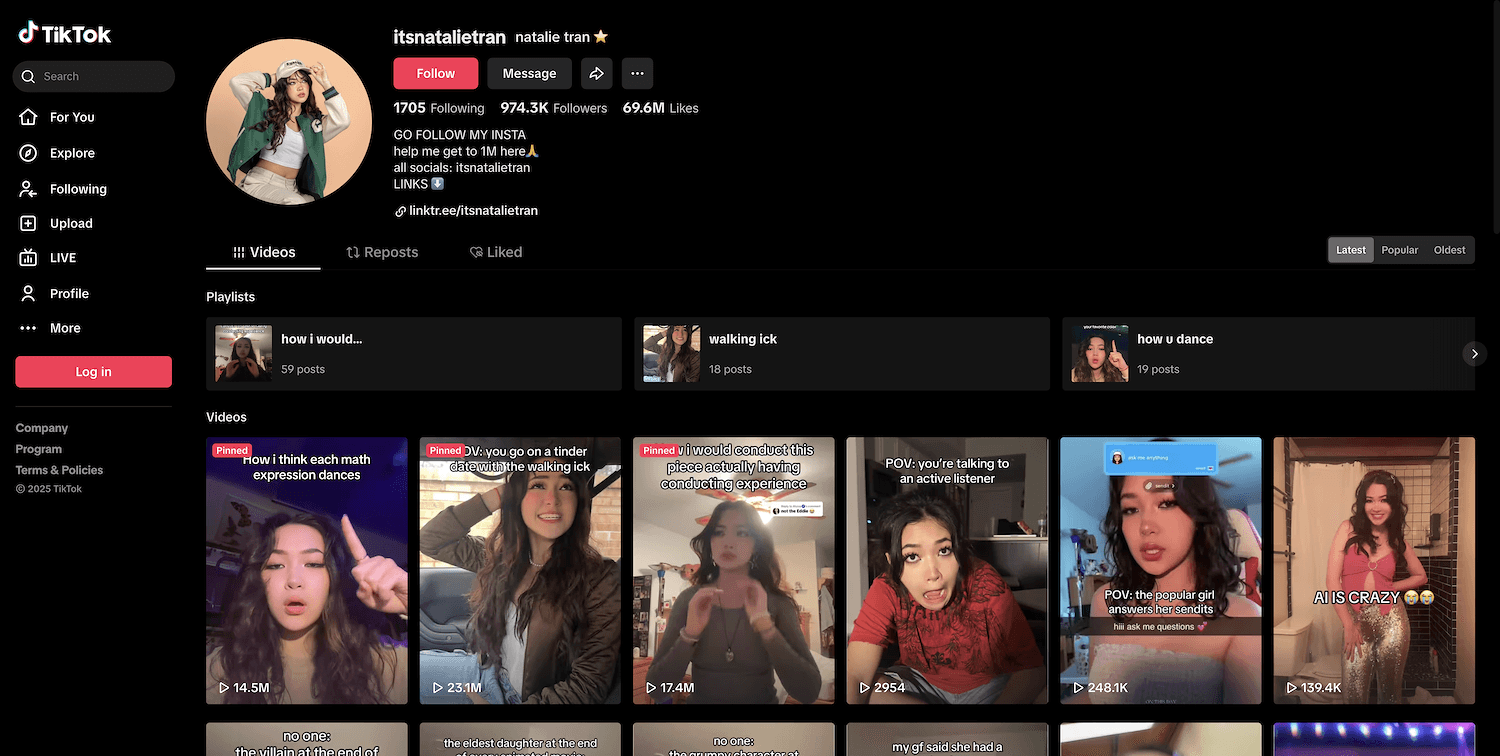
Task: Follow itsnatalietran
Action: pos(435,73)
